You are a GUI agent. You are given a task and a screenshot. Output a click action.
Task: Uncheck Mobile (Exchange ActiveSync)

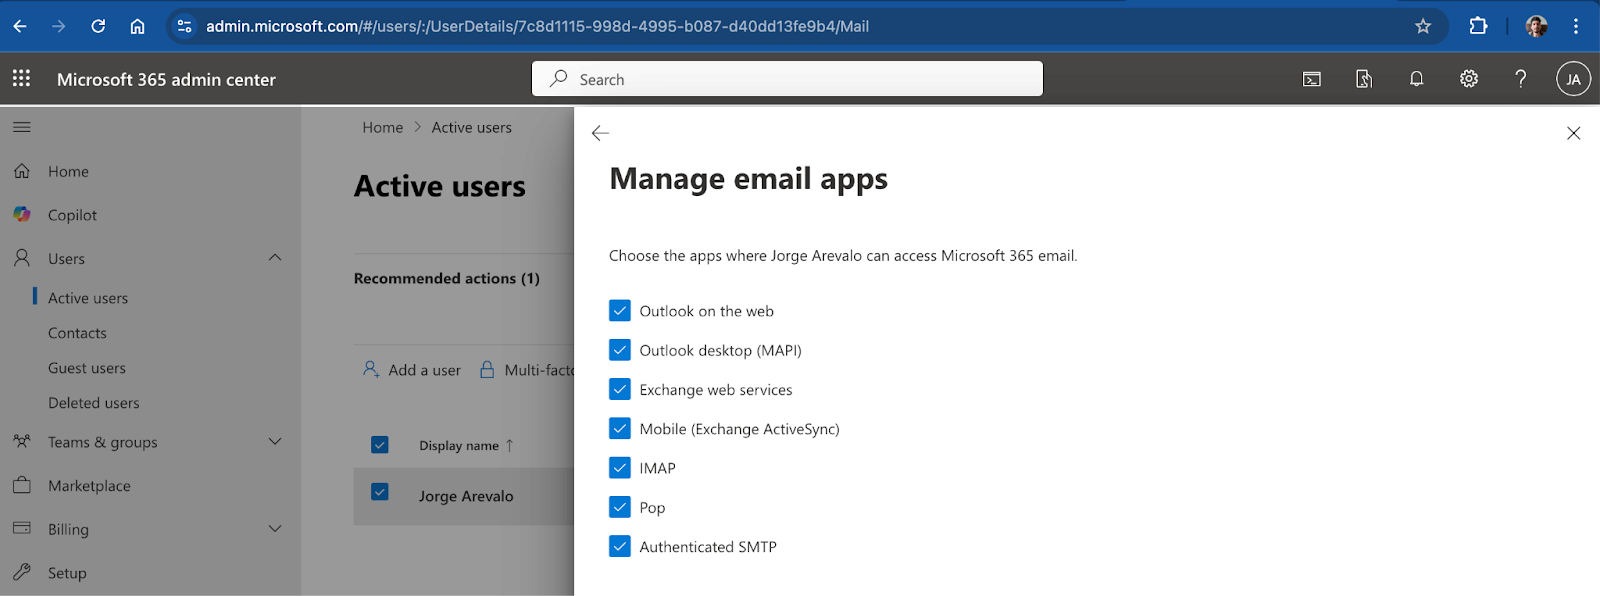point(620,429)
